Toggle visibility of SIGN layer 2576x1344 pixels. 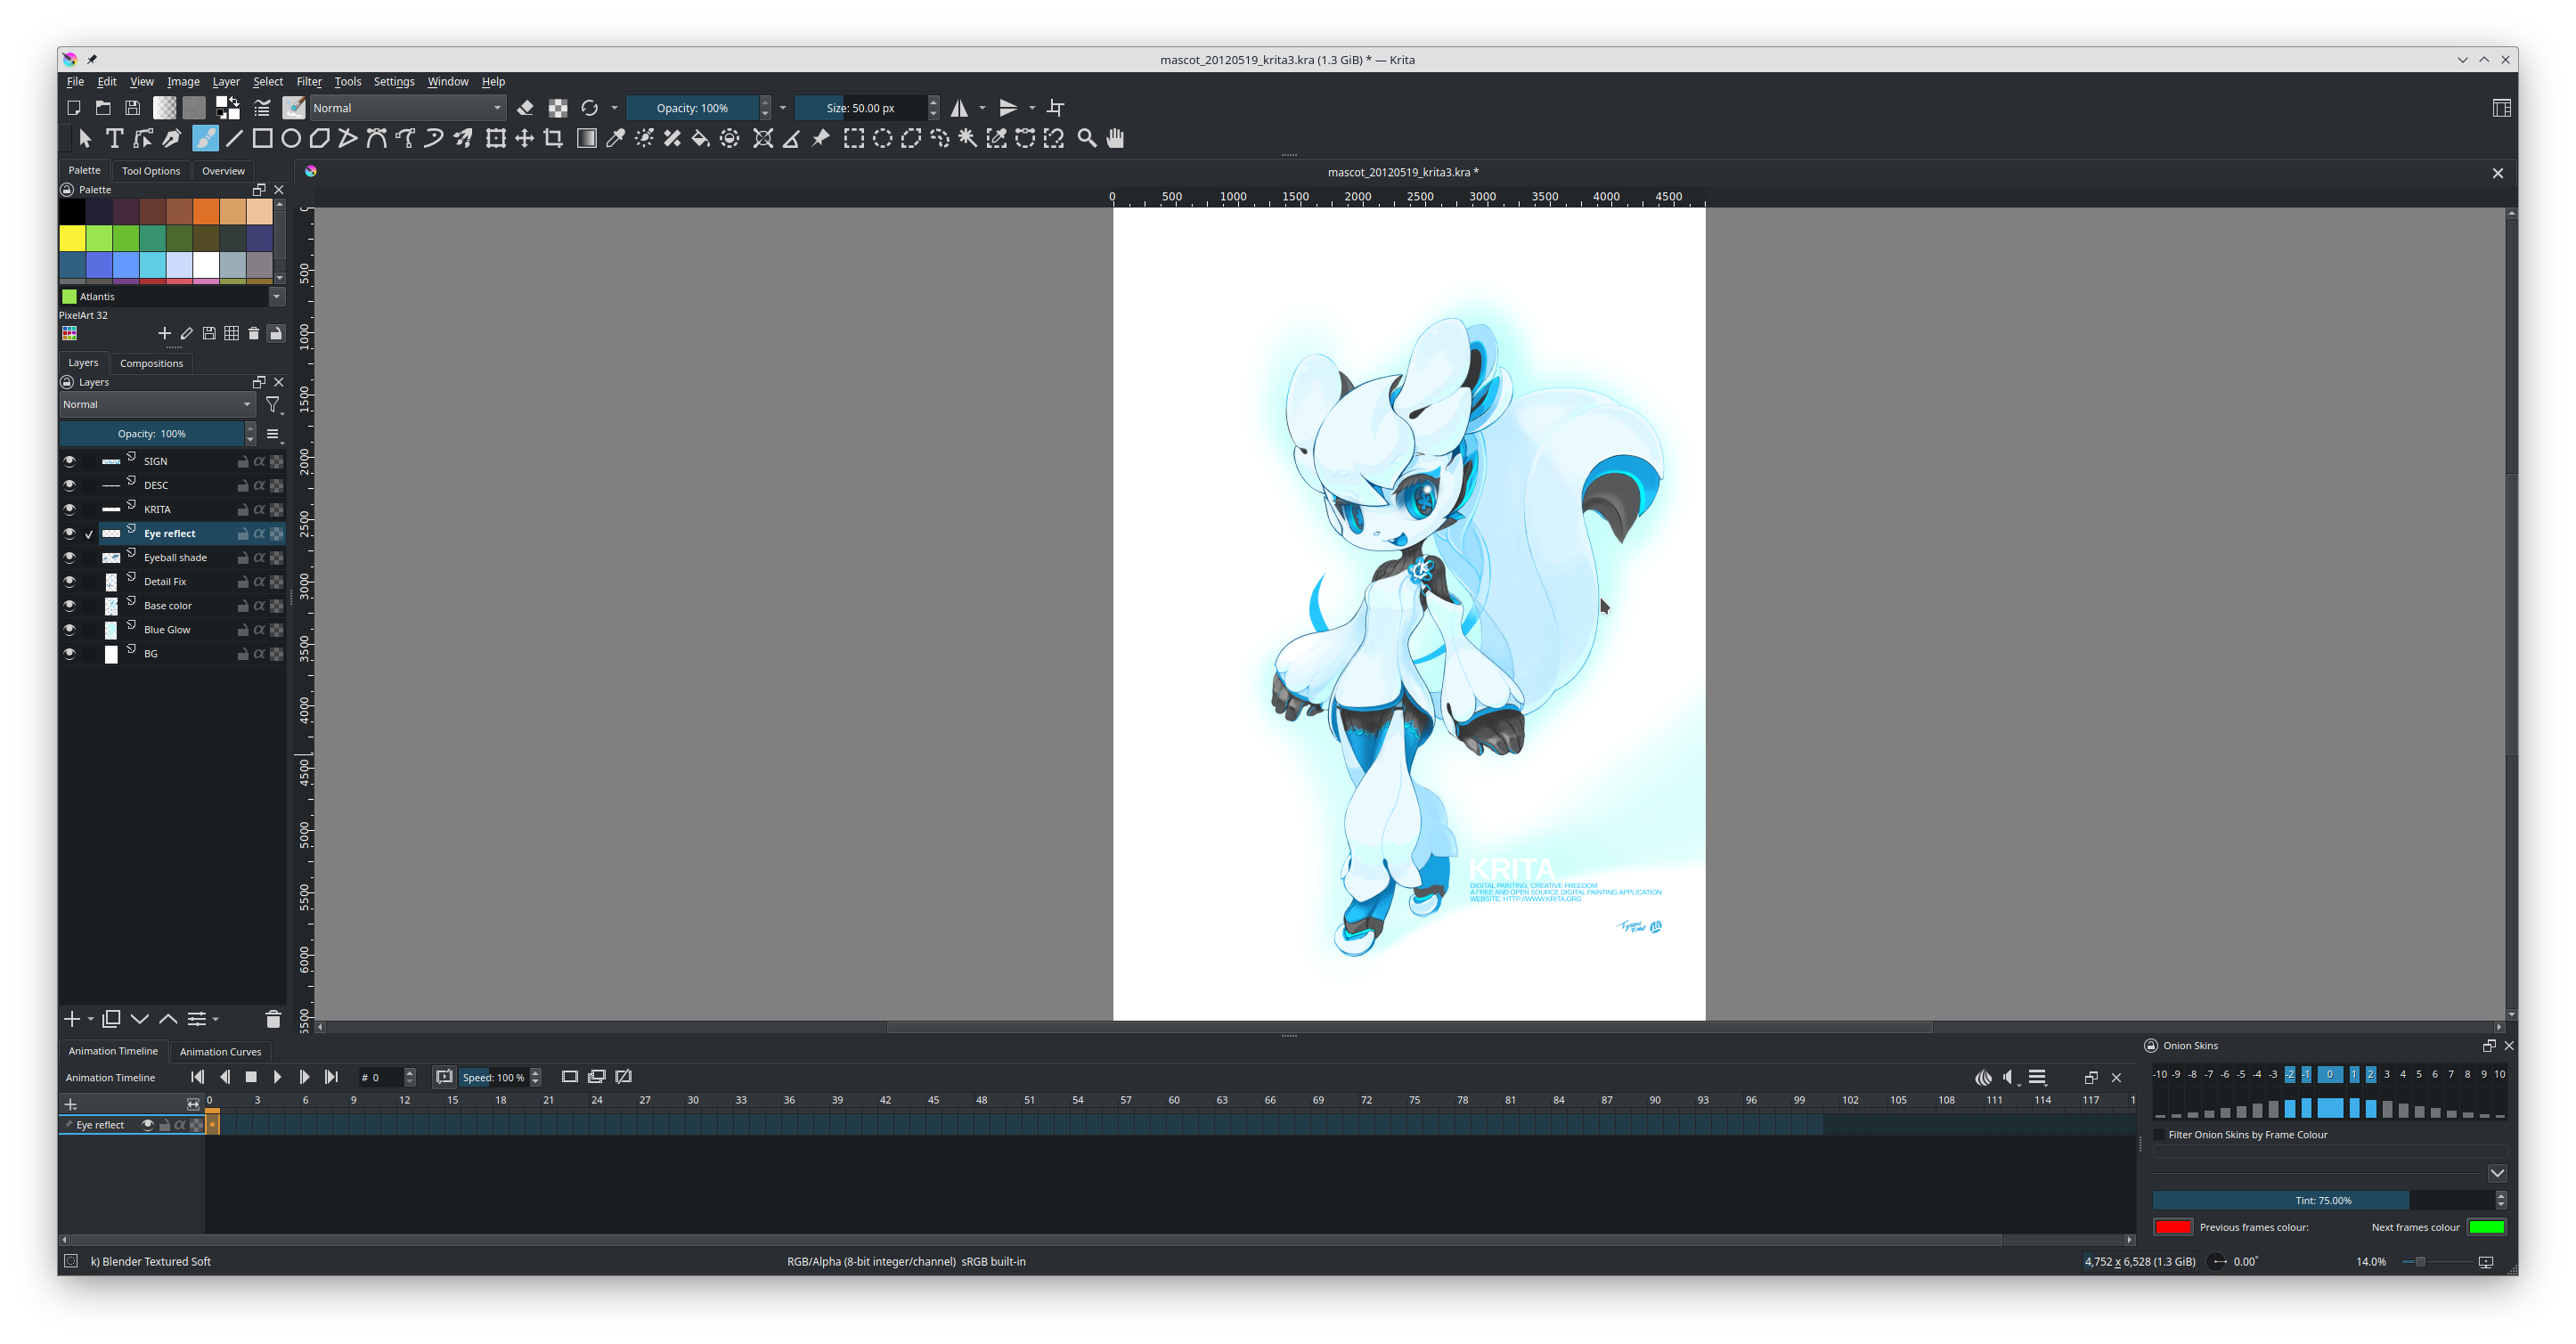coord(69,461)
